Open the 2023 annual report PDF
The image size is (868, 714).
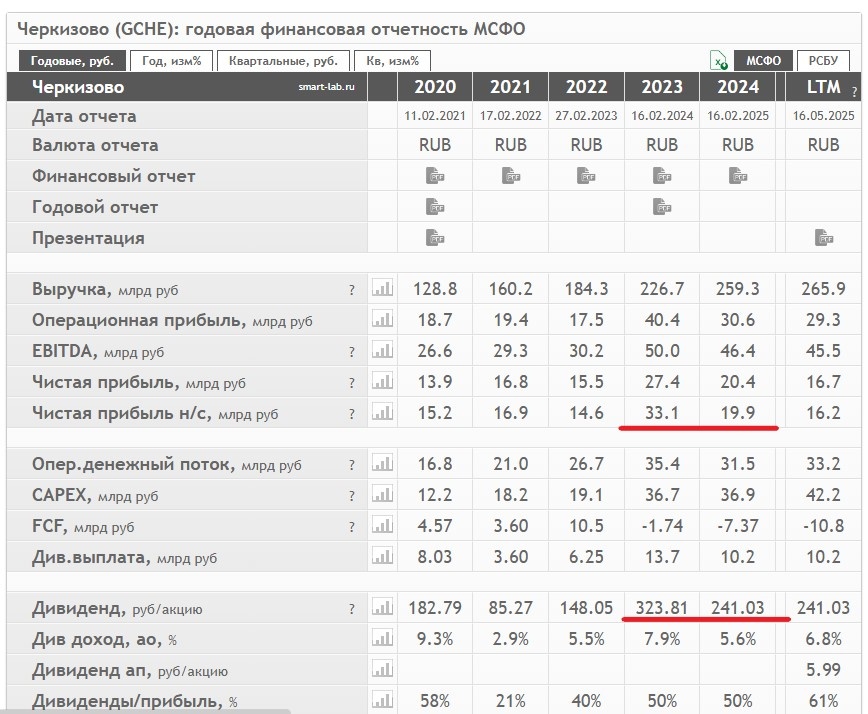point(662,206)
